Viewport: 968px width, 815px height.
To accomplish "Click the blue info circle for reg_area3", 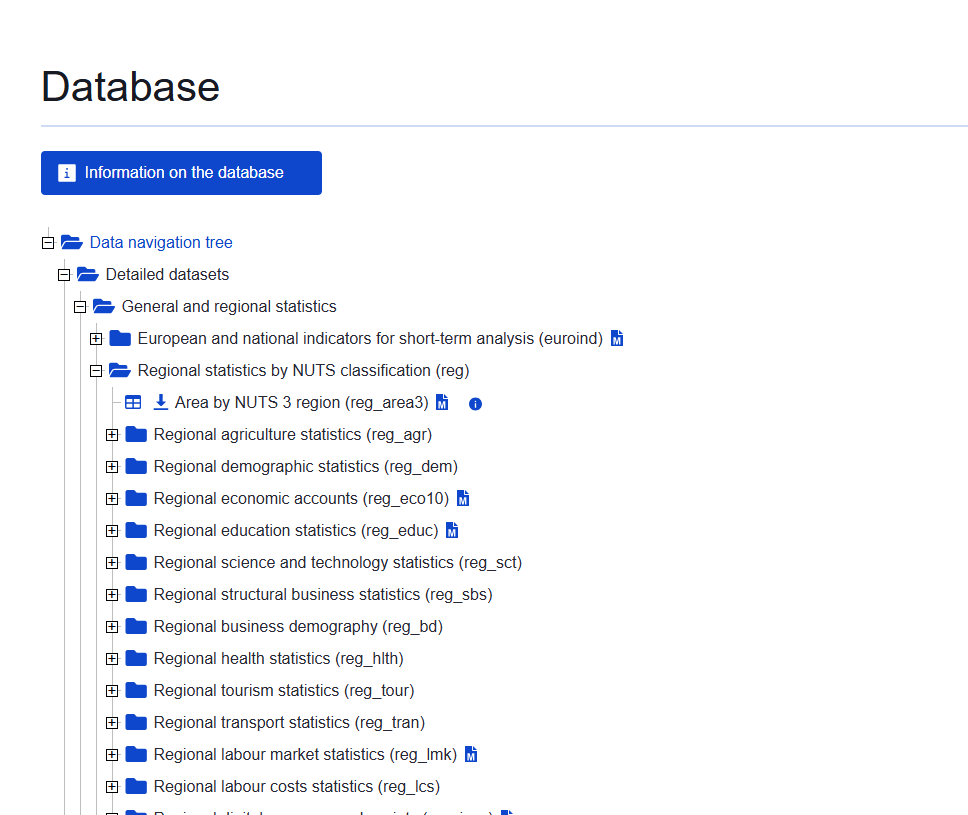I will [x=475, y=404].
